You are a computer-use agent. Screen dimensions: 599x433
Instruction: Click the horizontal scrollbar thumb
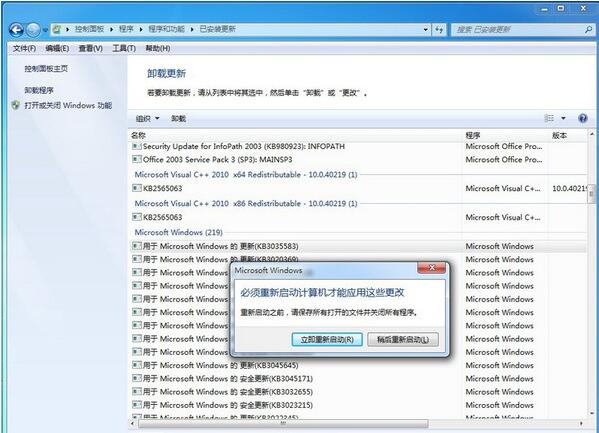tap(283, 423)
